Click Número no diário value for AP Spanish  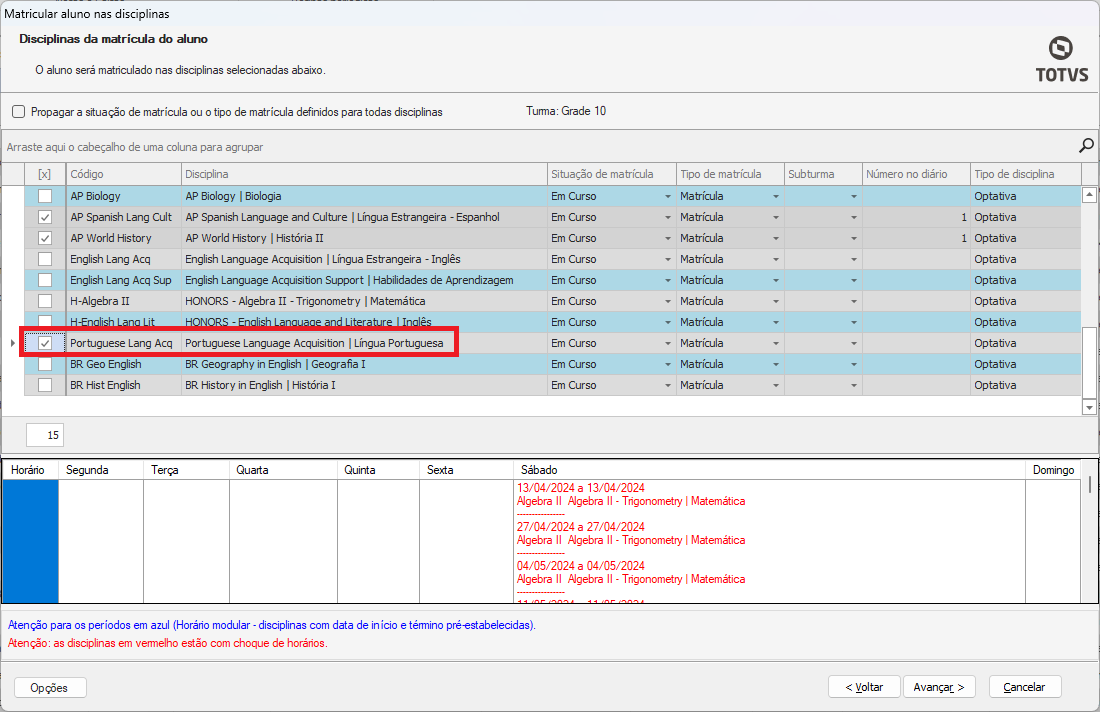tap(916, 217)
